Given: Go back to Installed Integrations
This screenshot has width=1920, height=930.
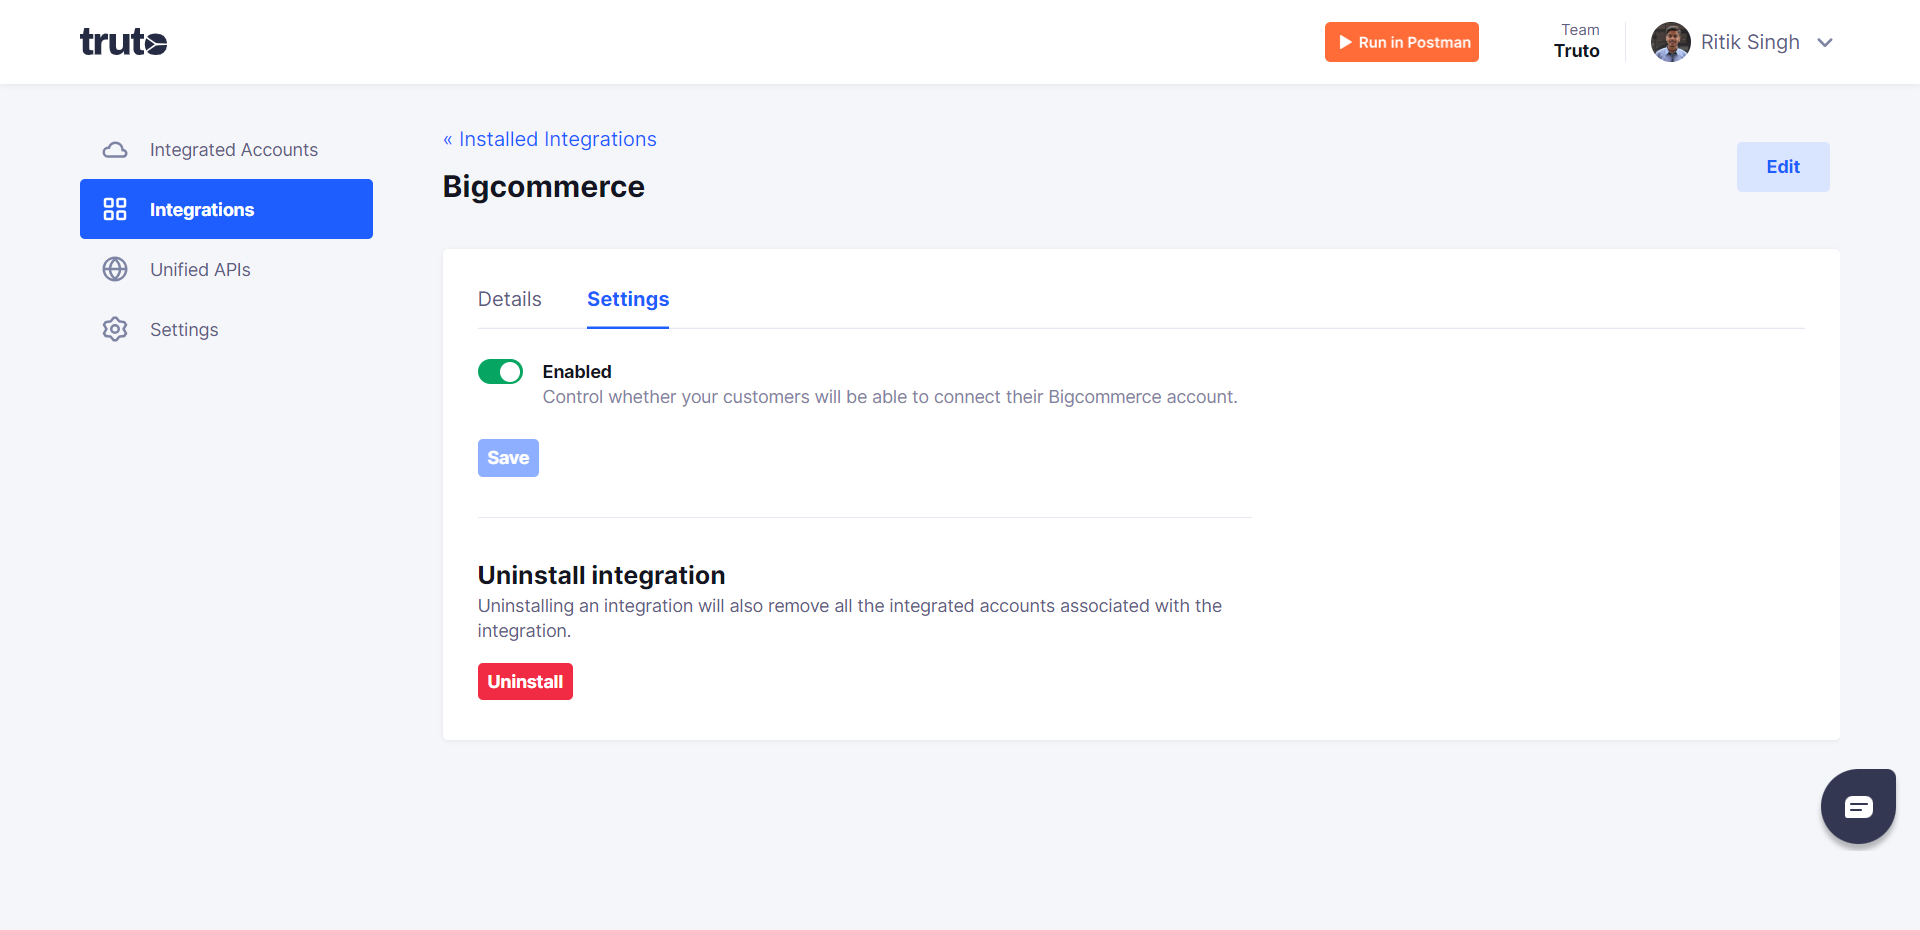Looking at the screenshot, I should point(550,139).
